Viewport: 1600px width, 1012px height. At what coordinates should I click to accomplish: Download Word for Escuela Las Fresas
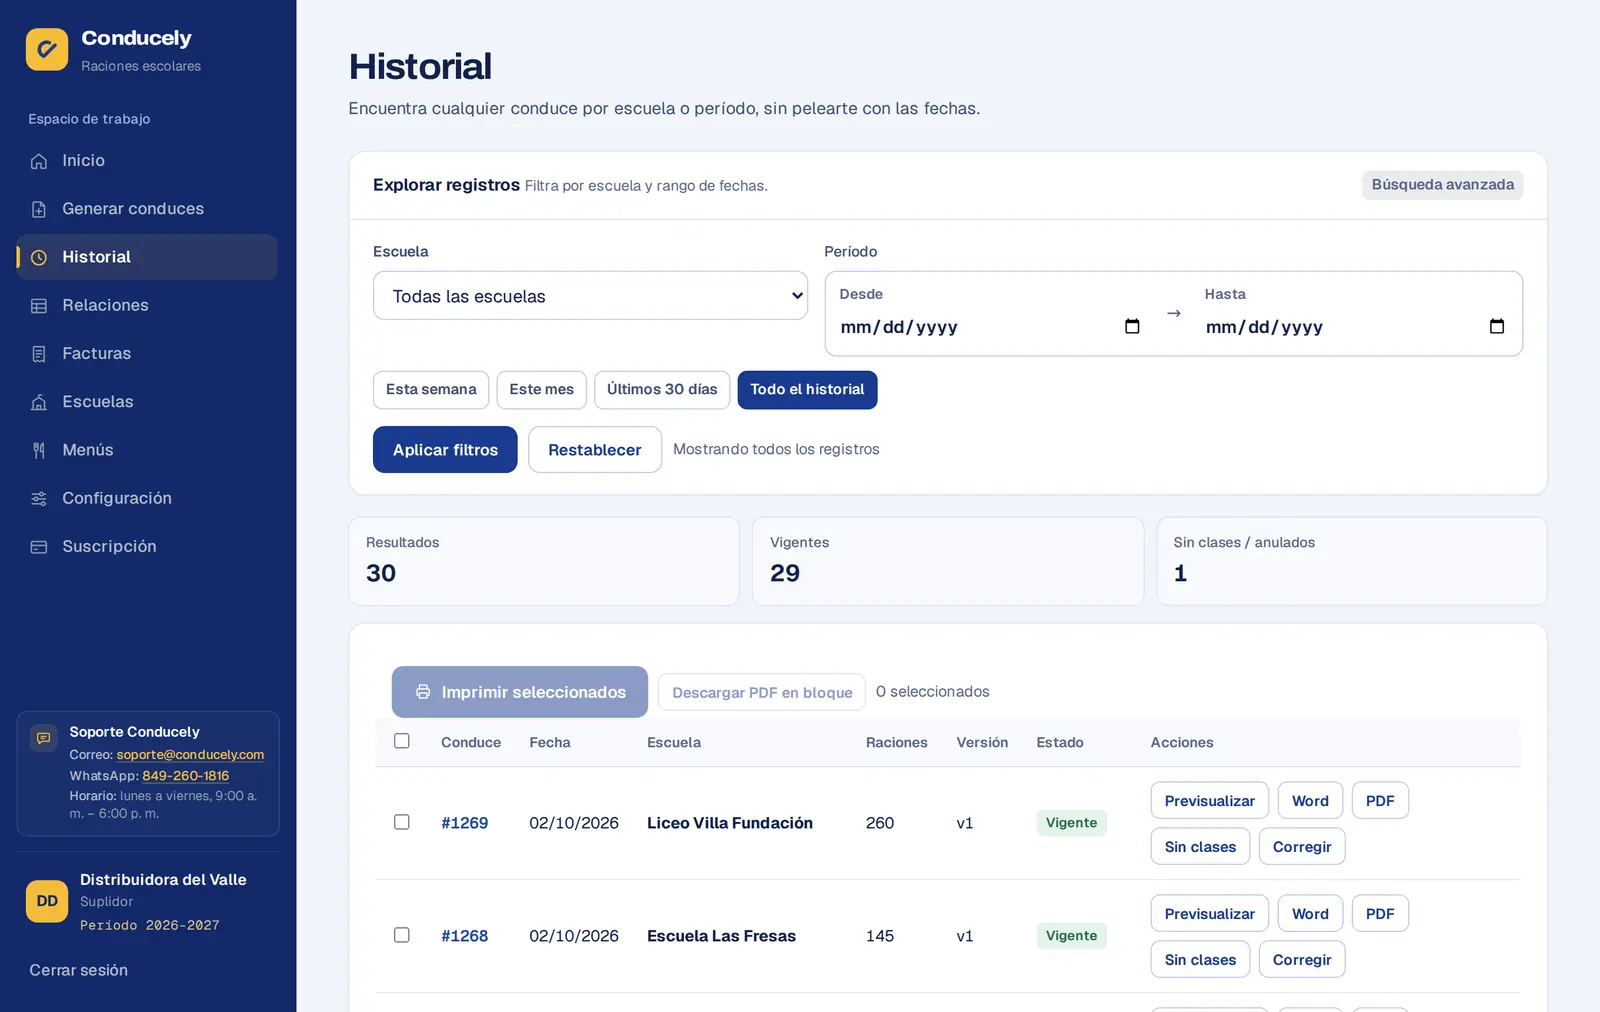click(1310, 914)
